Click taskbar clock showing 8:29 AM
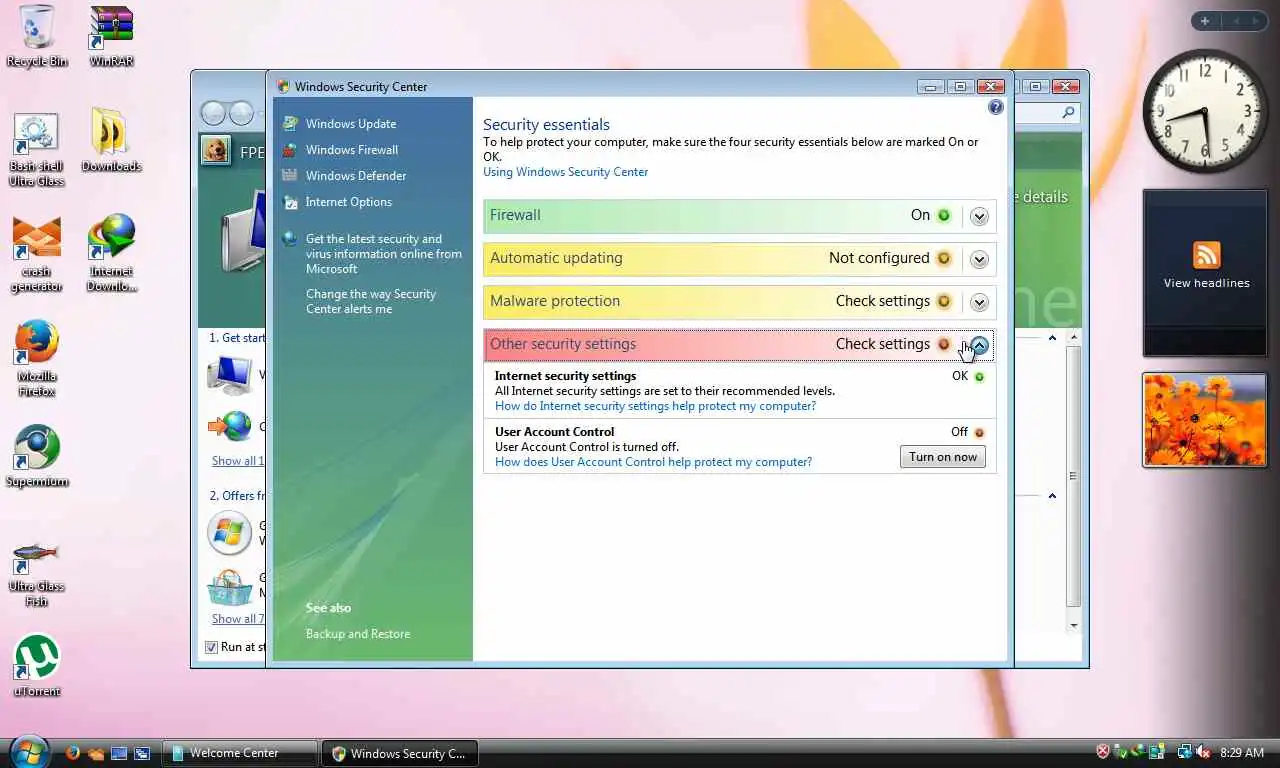 (x=1242, y=752)
